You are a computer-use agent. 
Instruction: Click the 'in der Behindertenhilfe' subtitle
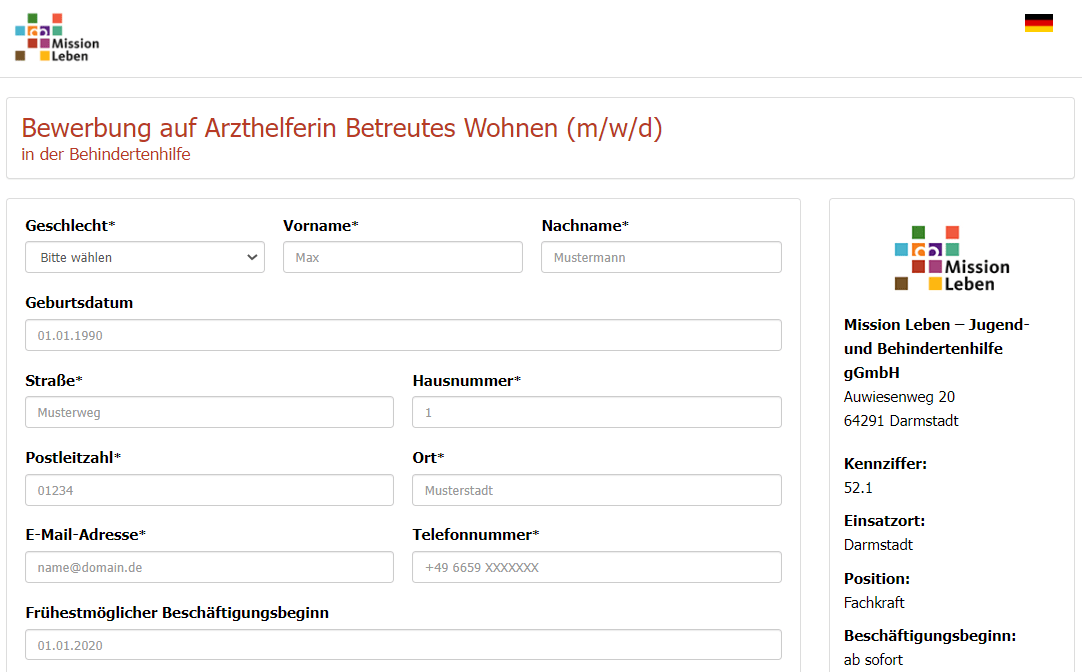coord(105,154)
